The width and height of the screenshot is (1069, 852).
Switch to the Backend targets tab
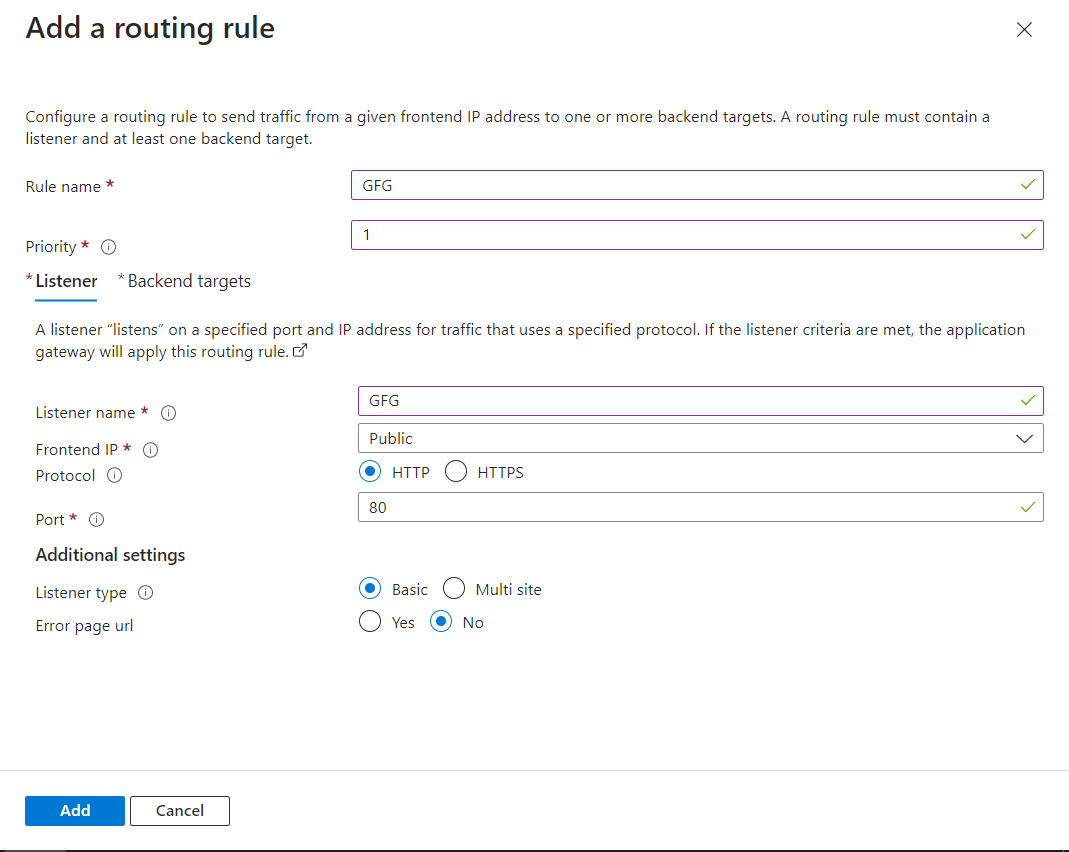189,281
